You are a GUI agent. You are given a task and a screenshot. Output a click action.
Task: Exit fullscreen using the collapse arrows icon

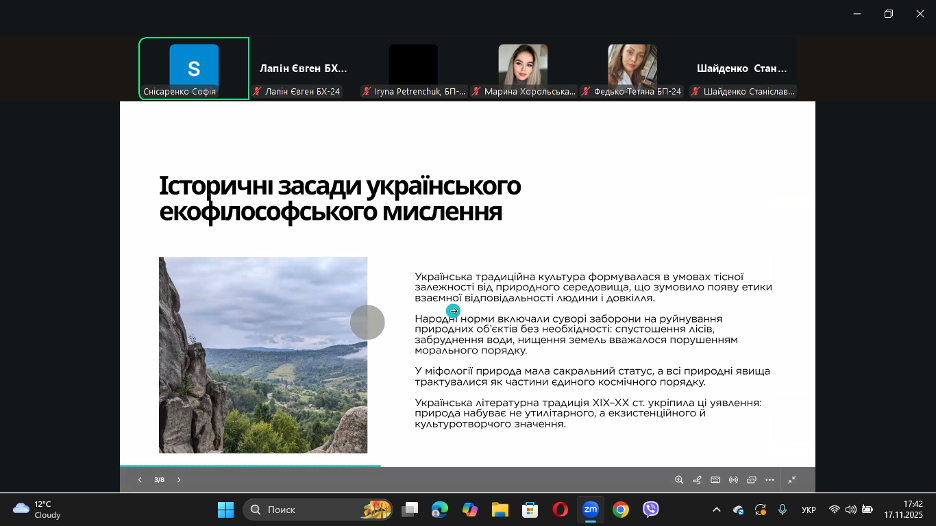[x=792, y=480]
